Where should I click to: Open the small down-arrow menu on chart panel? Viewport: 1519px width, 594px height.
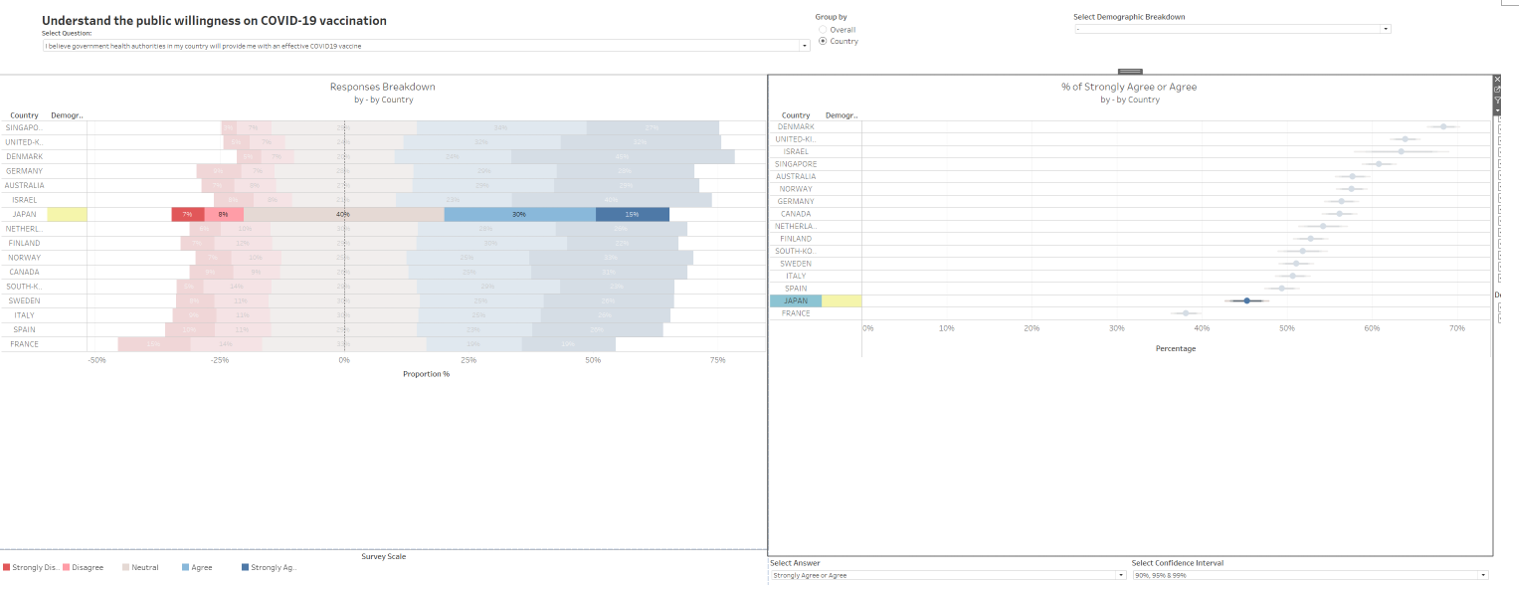(1497, 110)
